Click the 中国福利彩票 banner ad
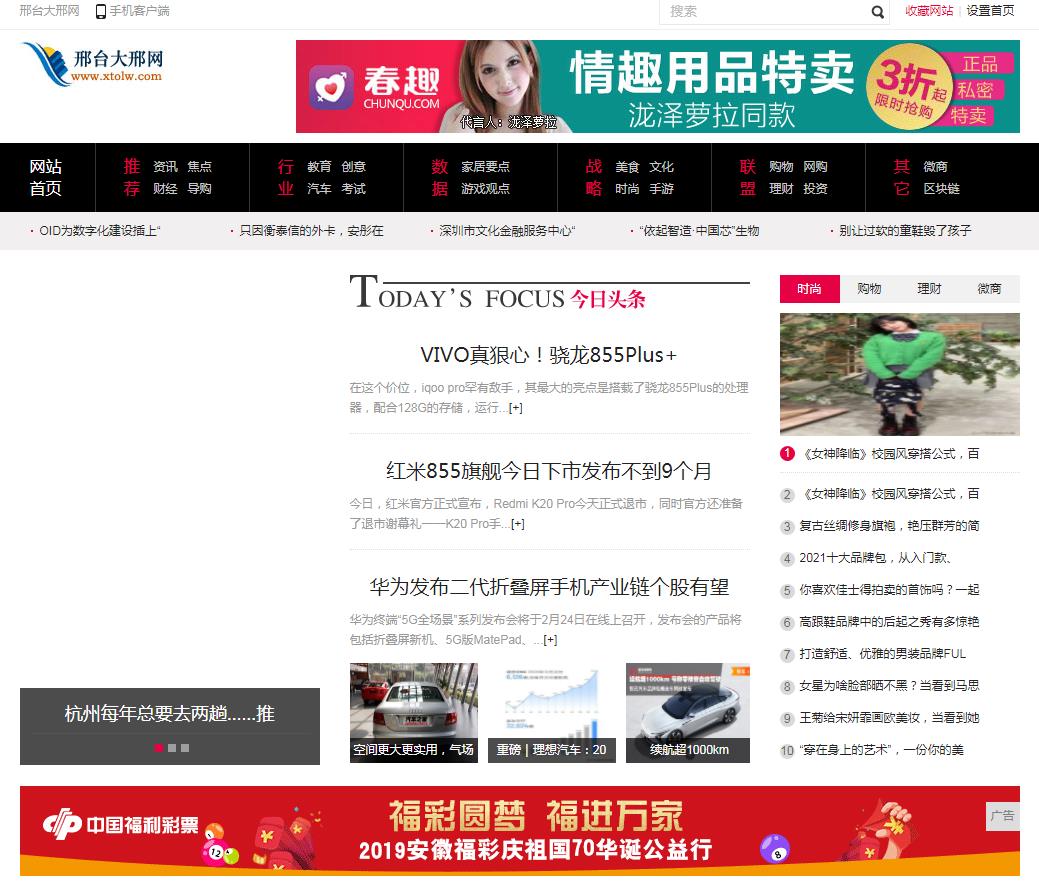1039x893 pixels. tap(520, 831)
